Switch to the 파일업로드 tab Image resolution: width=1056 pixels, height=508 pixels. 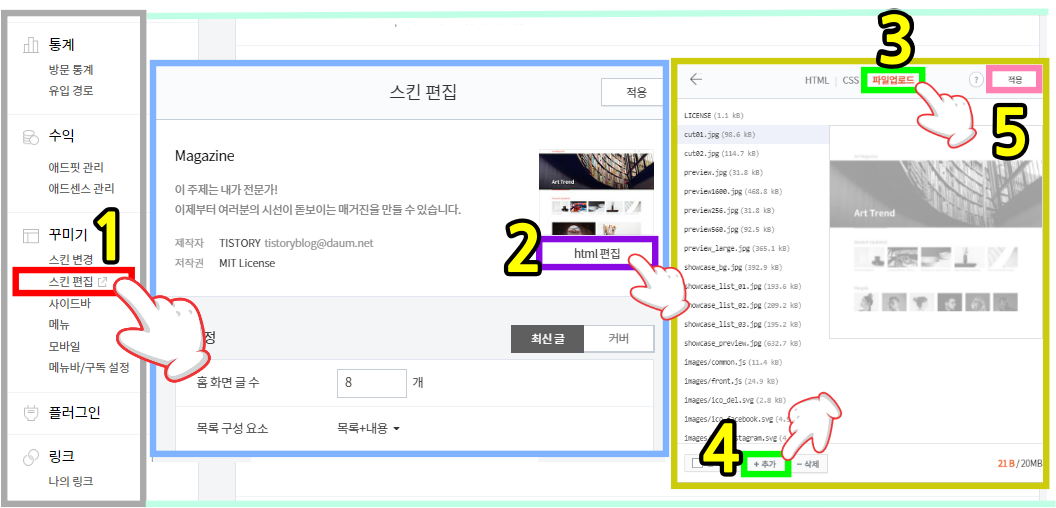(x=893, y=80)
